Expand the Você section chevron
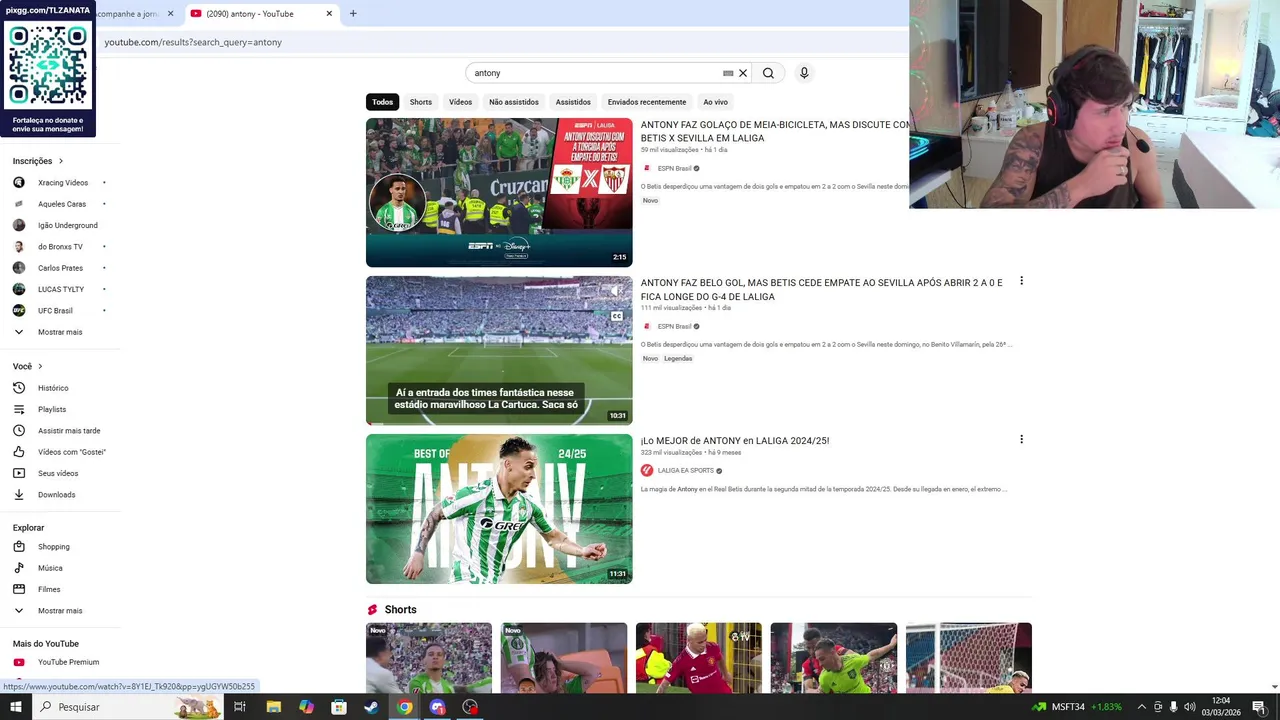 (x=40, y=367)
